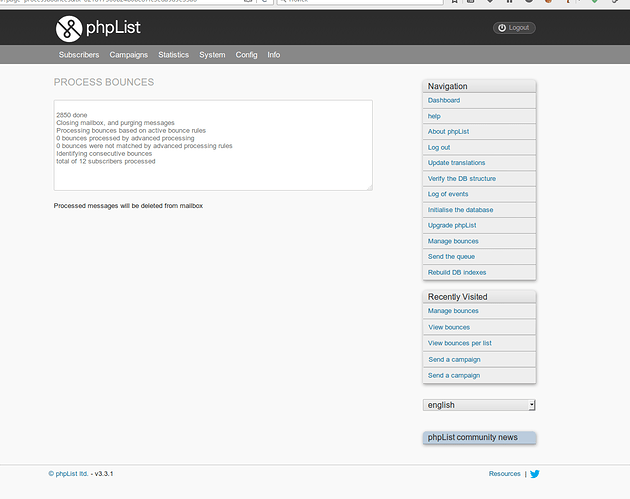Open the System menu
Viewport: 630px width, 499px height.
click(212, 55)
